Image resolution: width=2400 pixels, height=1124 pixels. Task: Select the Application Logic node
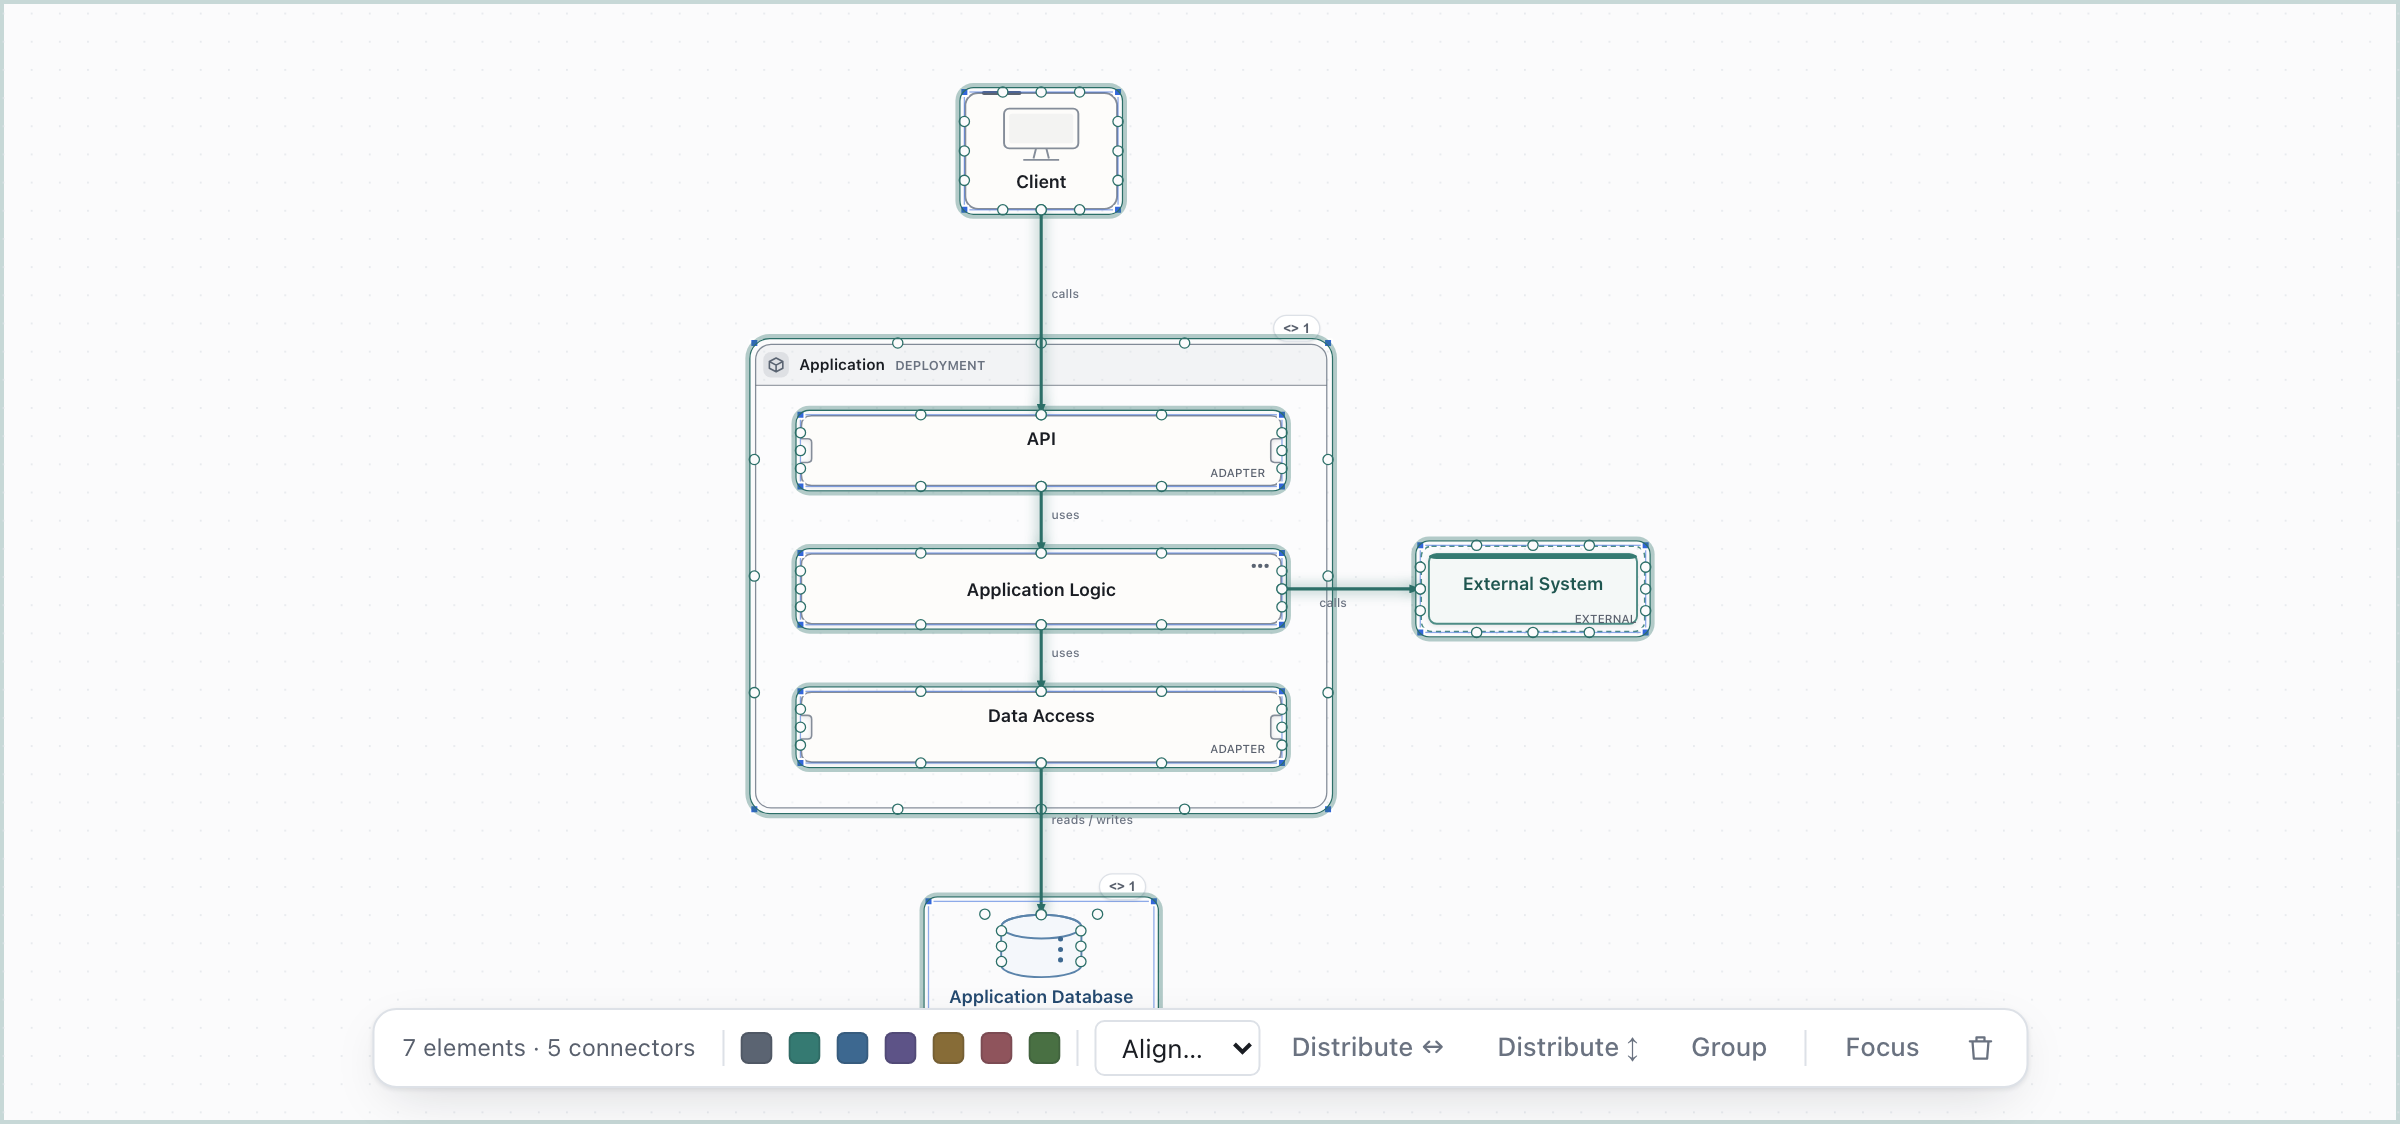tap(1041, 590)
